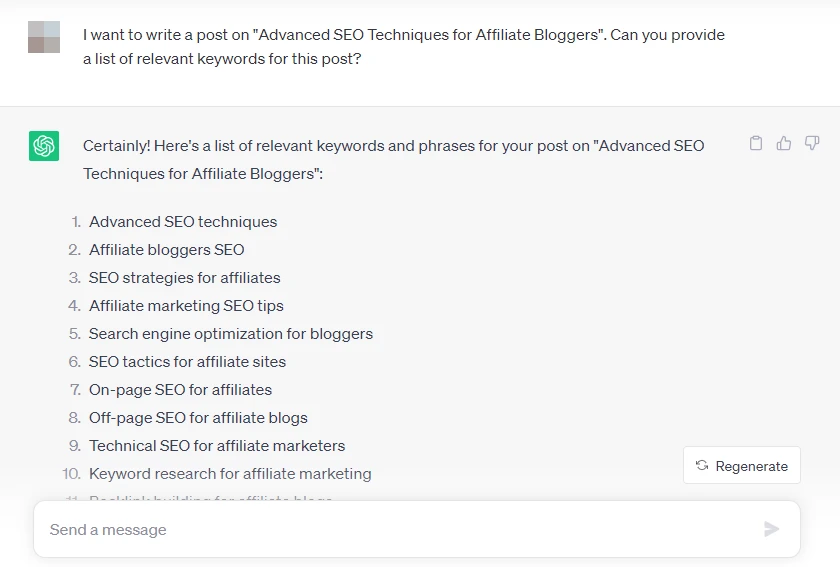The height and width of the screenshot is (567, 840).
Task: Click the user's prompt about the SEO post
Action: tap(403, 47)
